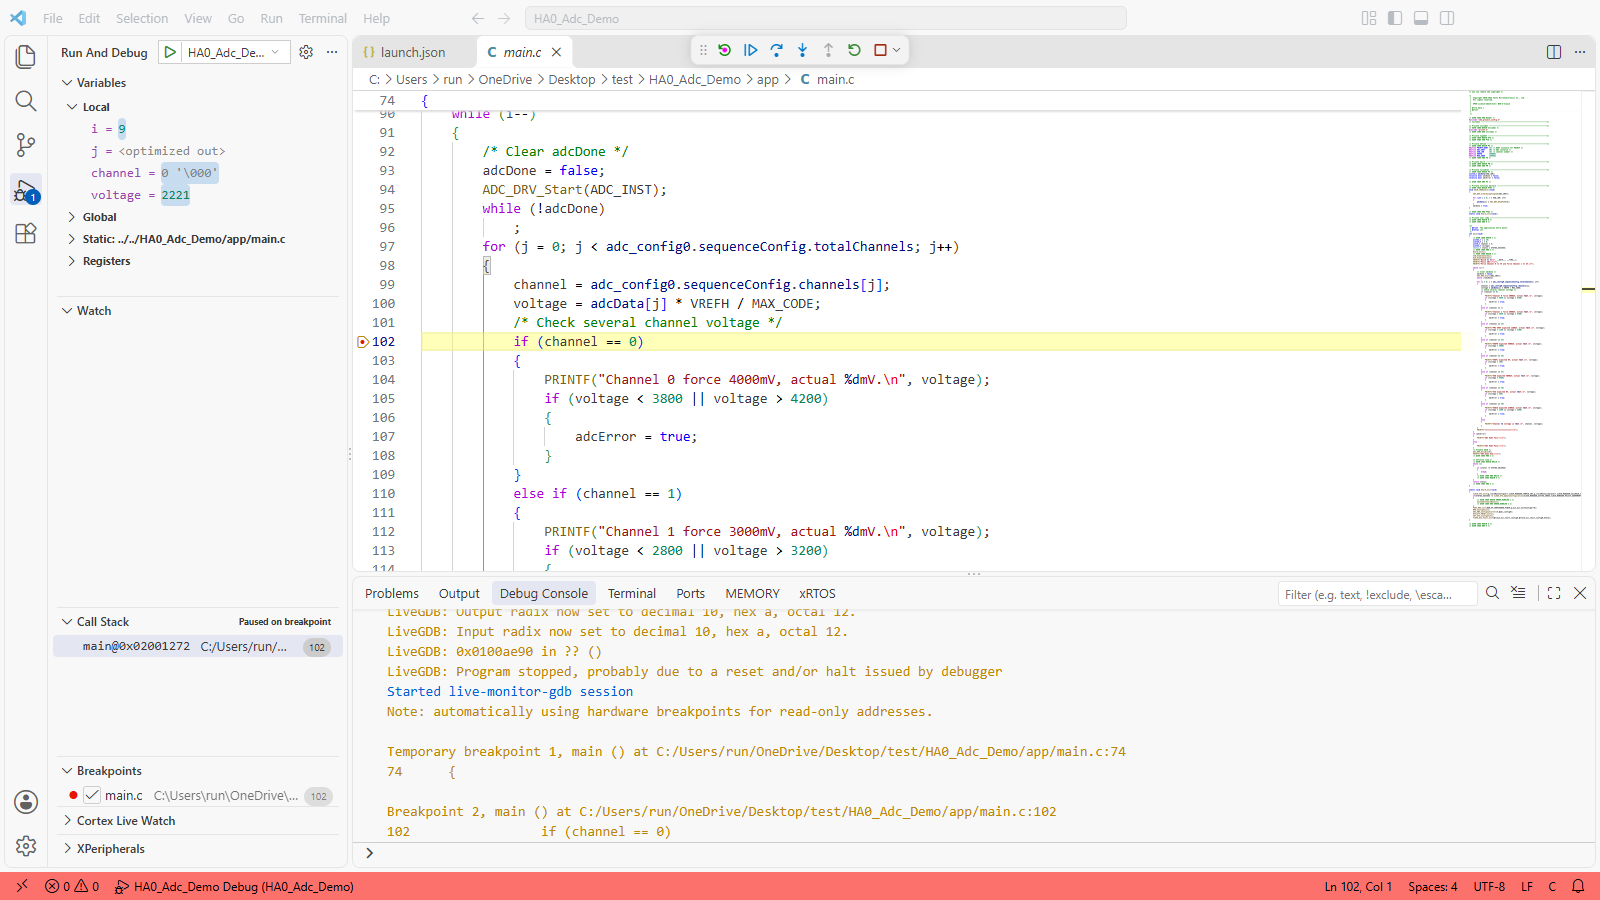Screen dimensions: 1600x900
Task: Switch to the launch.json editor tab
Action: [x=413, y=52]
